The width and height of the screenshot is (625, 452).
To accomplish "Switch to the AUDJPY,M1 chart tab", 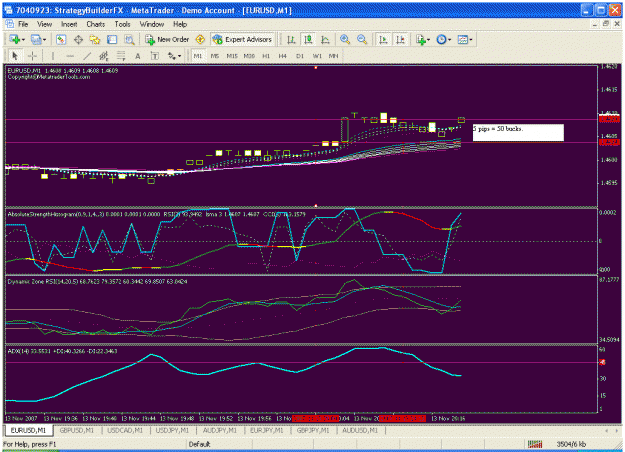I will coord(220,430).
